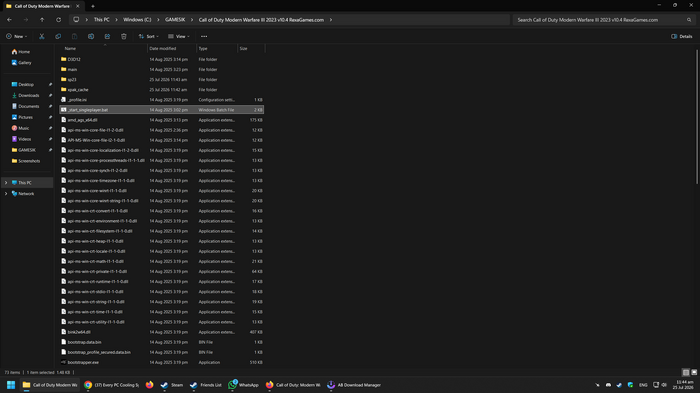Open AB Download Manager taskbar item

point(354,385)
